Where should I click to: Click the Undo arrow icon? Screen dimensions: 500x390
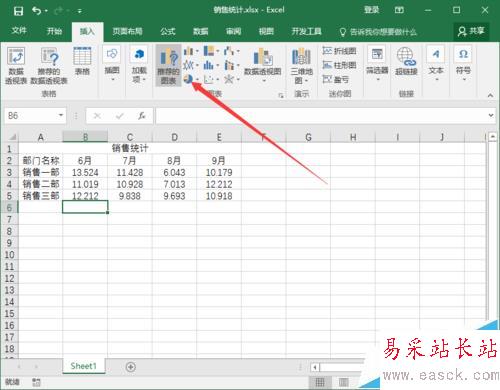point(36,11)
